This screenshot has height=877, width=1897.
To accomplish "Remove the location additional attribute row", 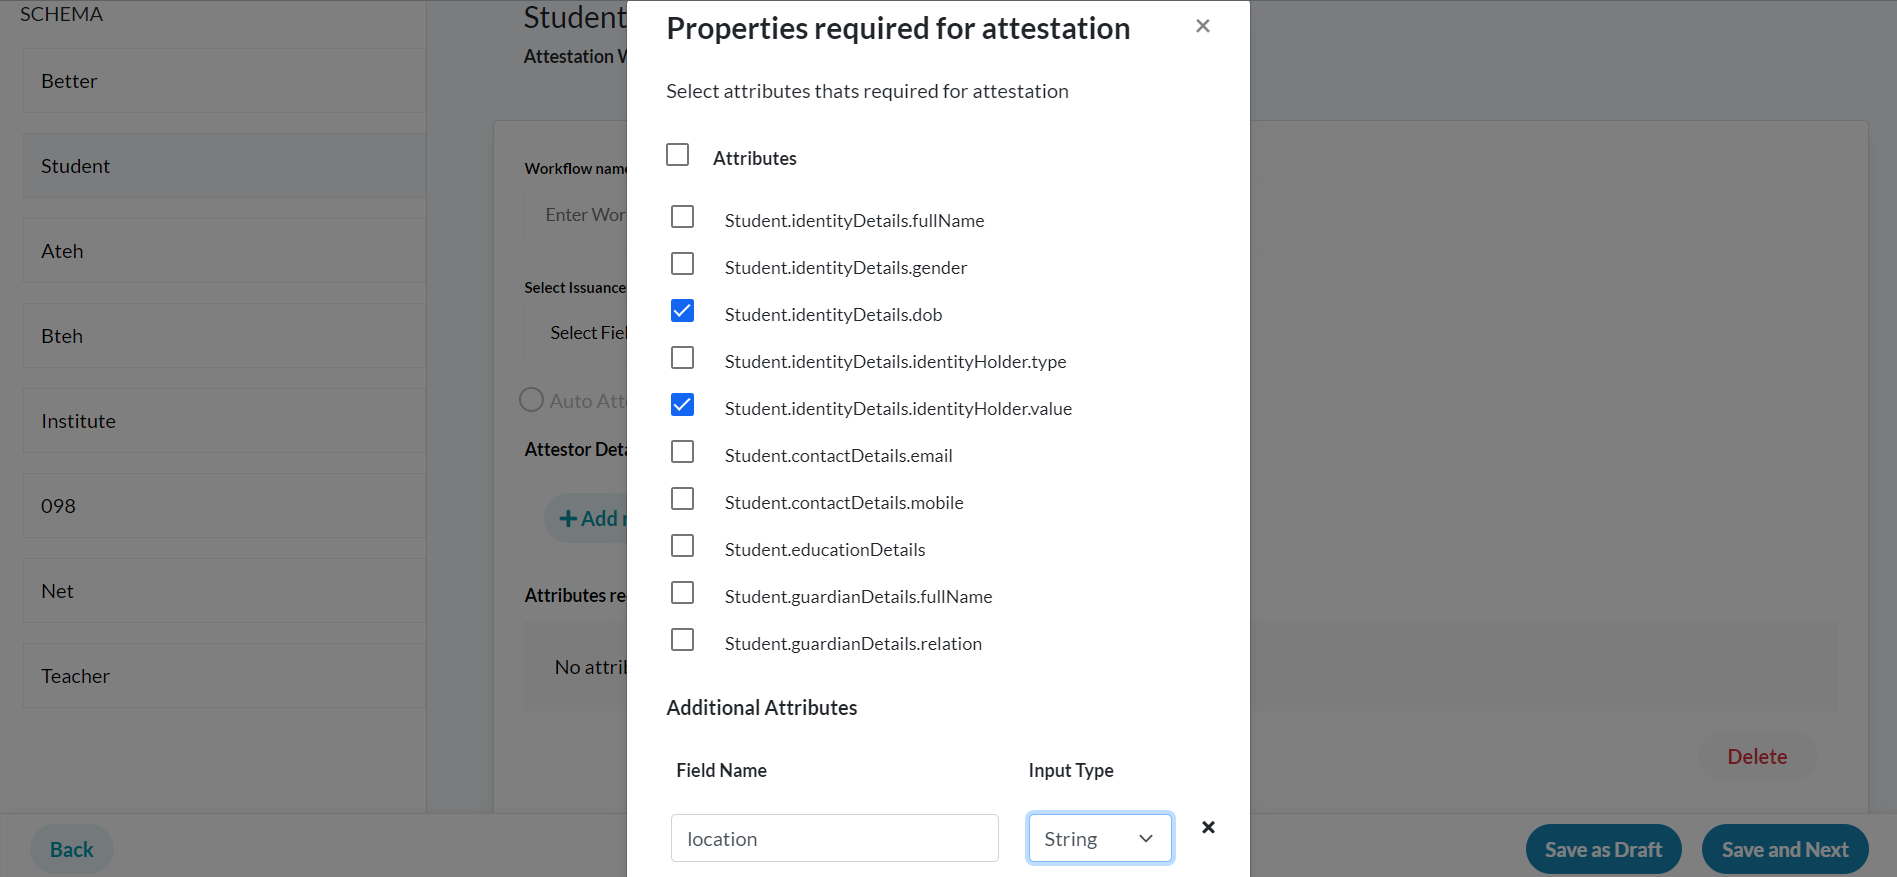I will point(1208,827).
